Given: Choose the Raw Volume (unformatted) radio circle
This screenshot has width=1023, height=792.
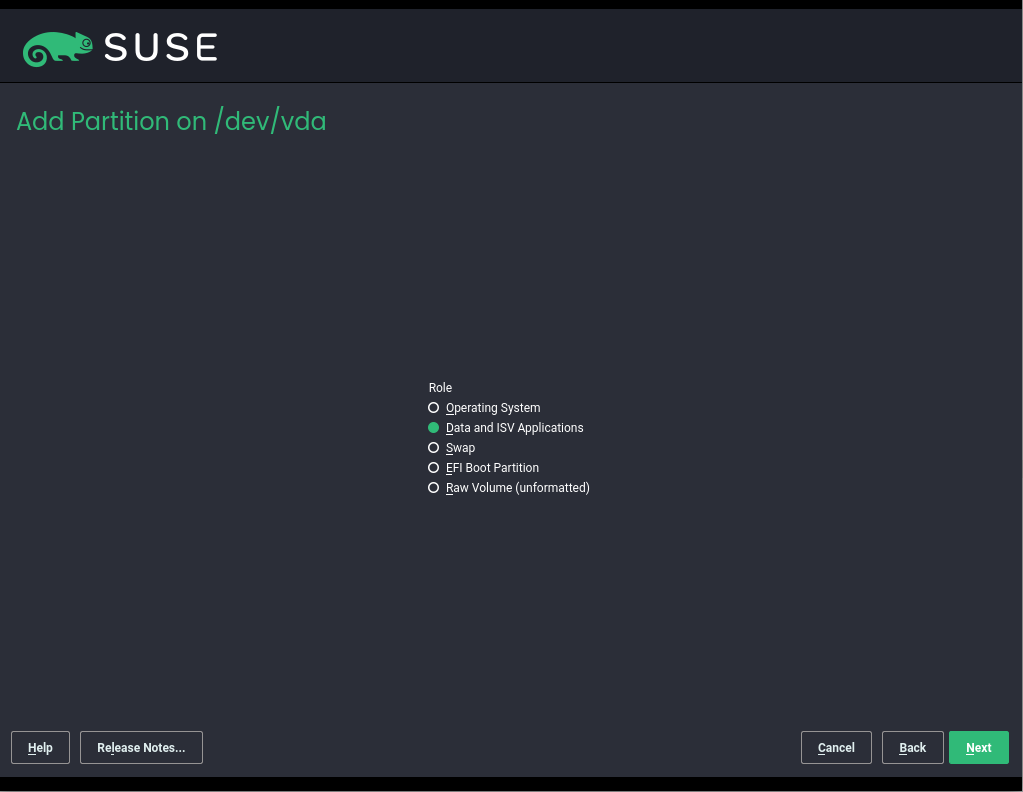Looking at the screenshot, I should pos(433,488).
